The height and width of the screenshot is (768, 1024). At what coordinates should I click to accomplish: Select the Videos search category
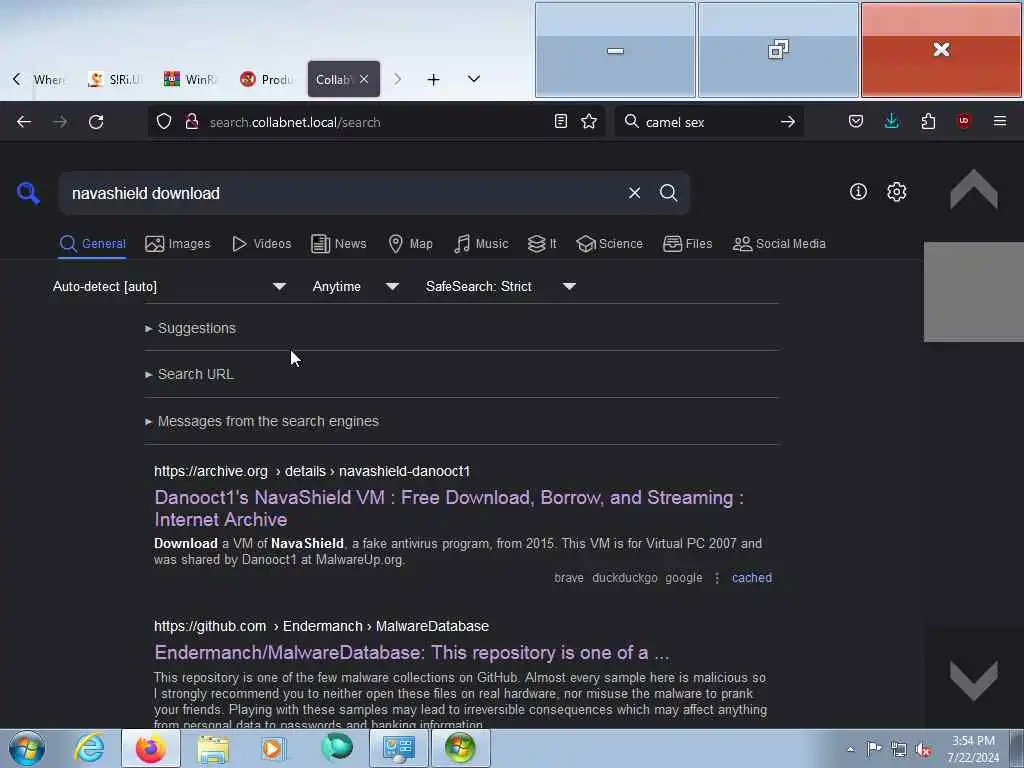click(x=261, y=244)
